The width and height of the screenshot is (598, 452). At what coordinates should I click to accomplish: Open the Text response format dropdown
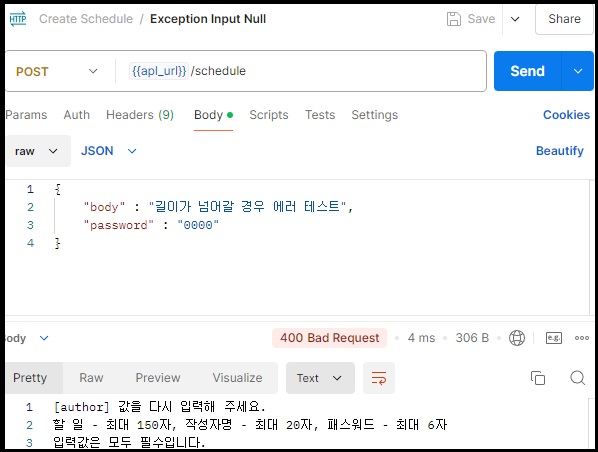[x=320, y=378]
